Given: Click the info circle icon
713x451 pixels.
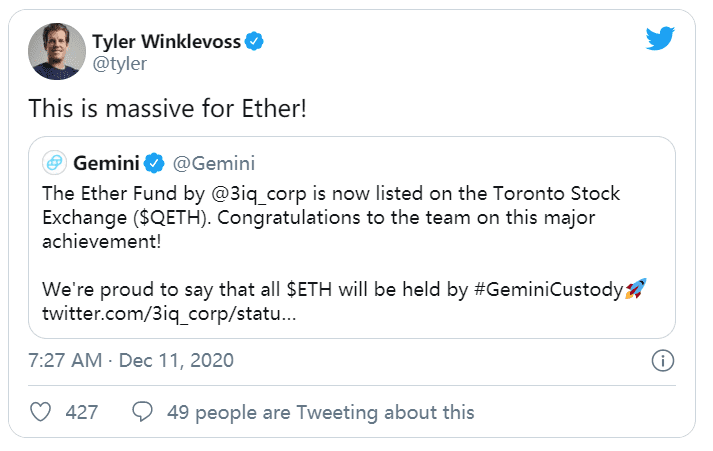Looking at the screenshot, I should click(661, 360).
